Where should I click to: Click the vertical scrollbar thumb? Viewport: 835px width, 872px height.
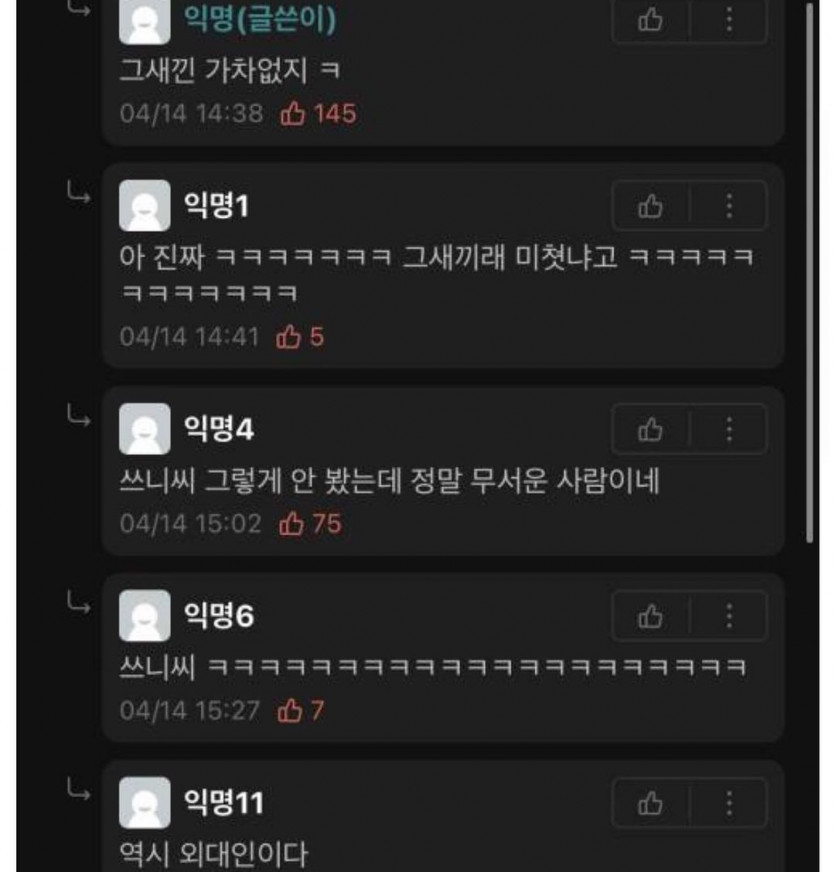(x=809, y=272)
